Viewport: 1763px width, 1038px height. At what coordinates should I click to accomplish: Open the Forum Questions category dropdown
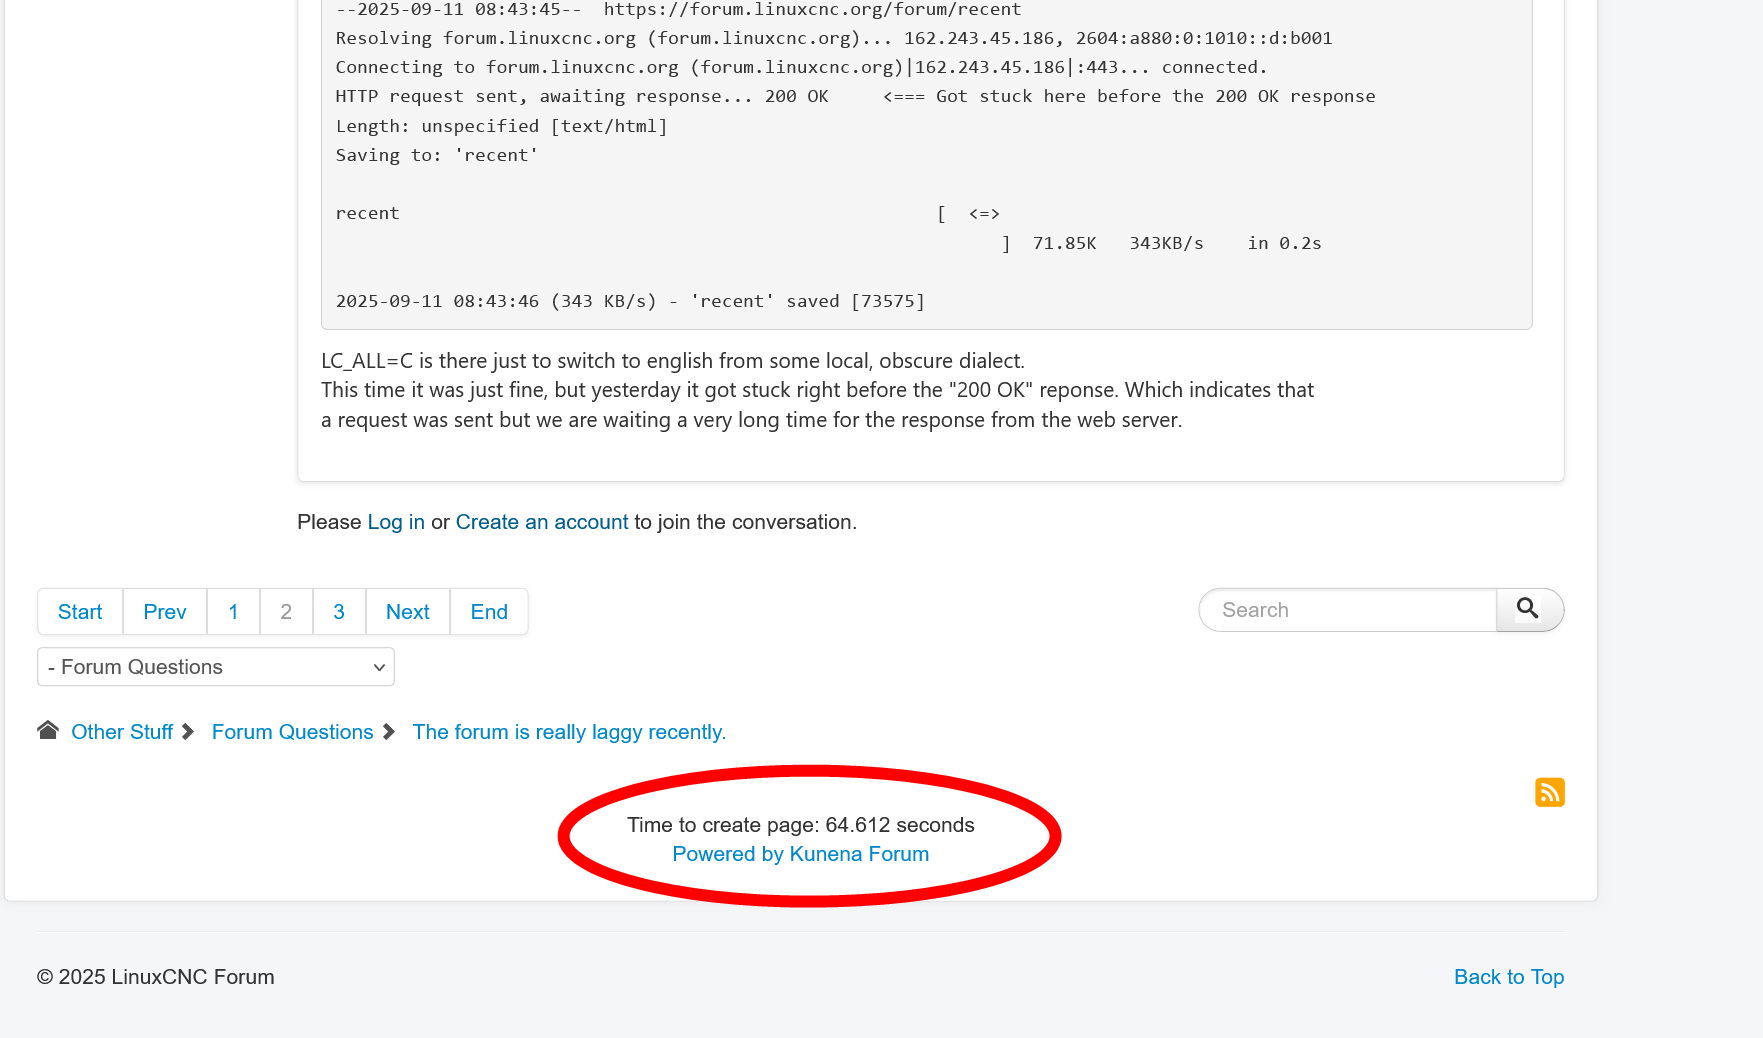(216, 667)
